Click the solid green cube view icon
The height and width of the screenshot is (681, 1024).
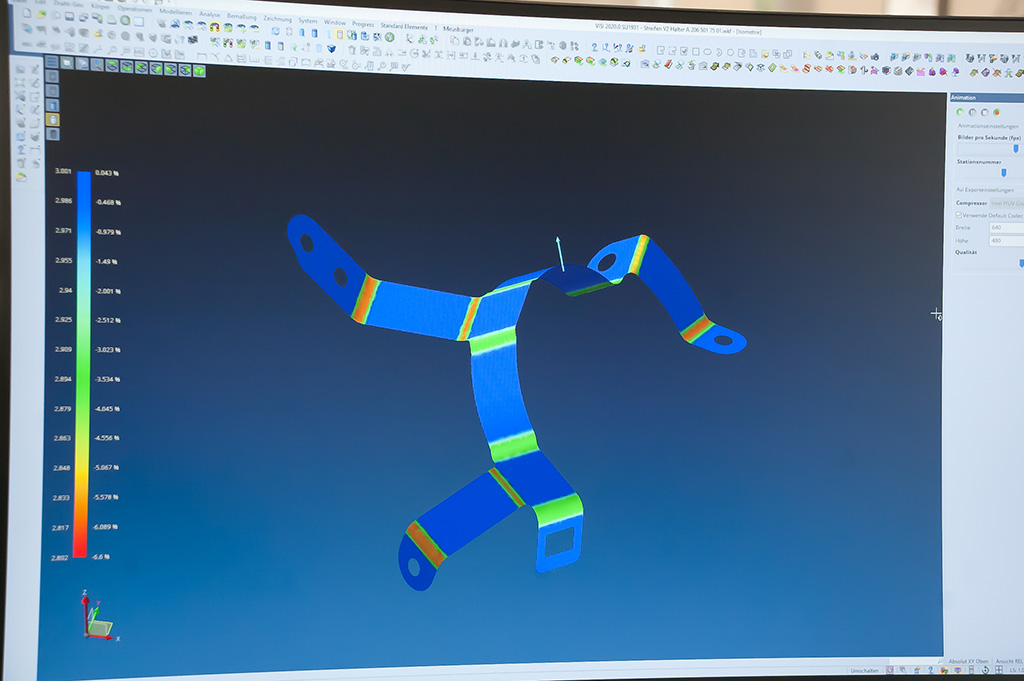pos(199,70)
